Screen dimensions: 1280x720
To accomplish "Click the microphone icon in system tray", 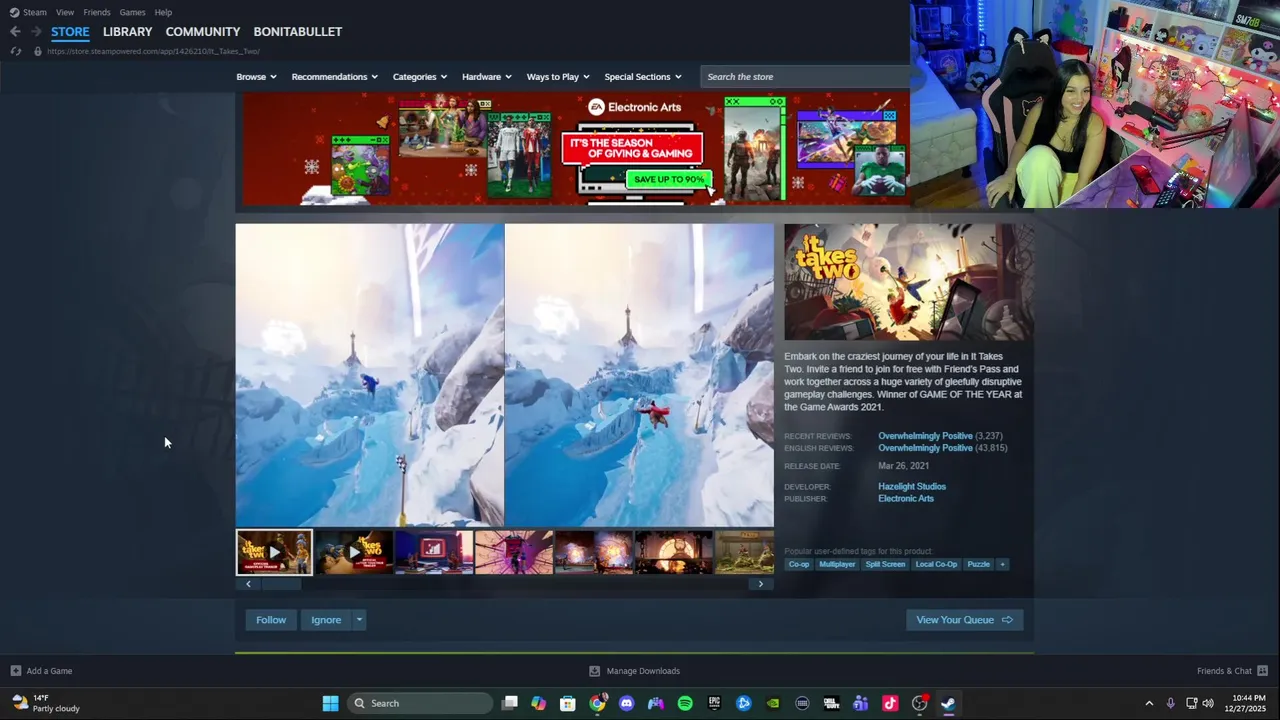I will (1170, 703).
